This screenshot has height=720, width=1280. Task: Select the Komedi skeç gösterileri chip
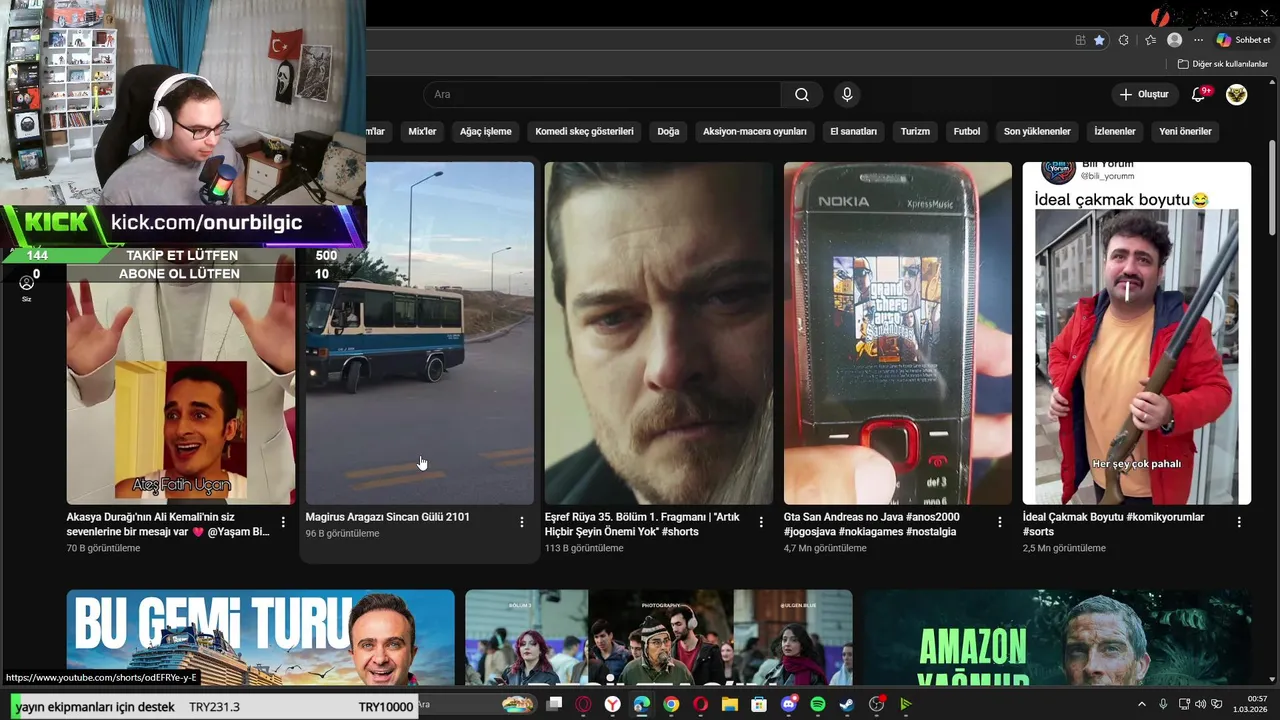584,131
